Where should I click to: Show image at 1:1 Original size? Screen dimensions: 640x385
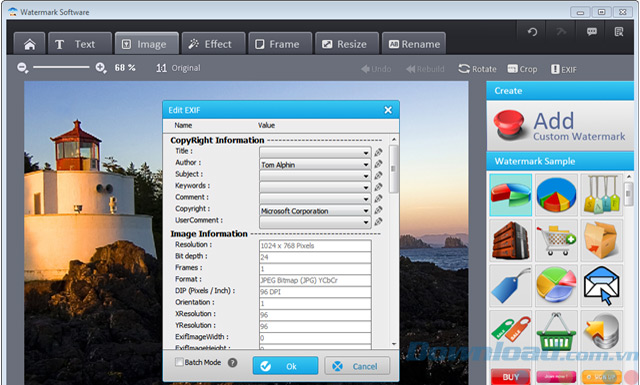coord(178,68)
